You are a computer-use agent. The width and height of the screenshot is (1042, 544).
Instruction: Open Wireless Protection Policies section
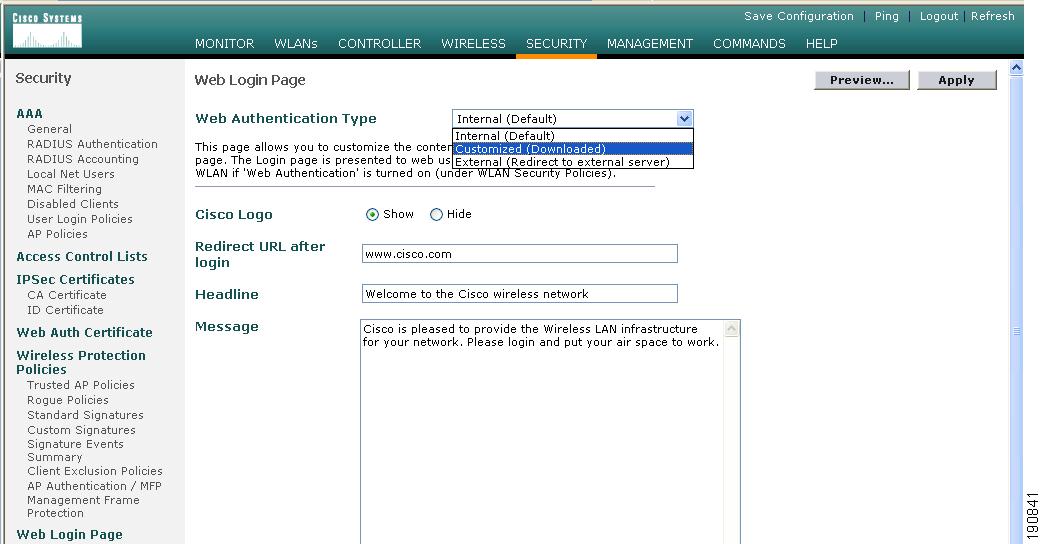point(81,363)
